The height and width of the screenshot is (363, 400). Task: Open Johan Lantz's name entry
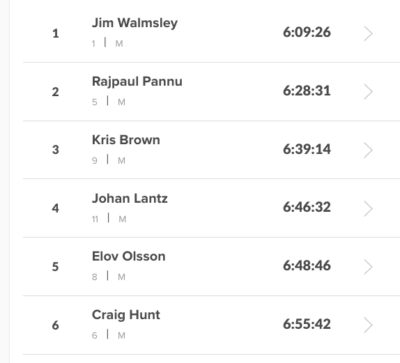pos(130,198)
